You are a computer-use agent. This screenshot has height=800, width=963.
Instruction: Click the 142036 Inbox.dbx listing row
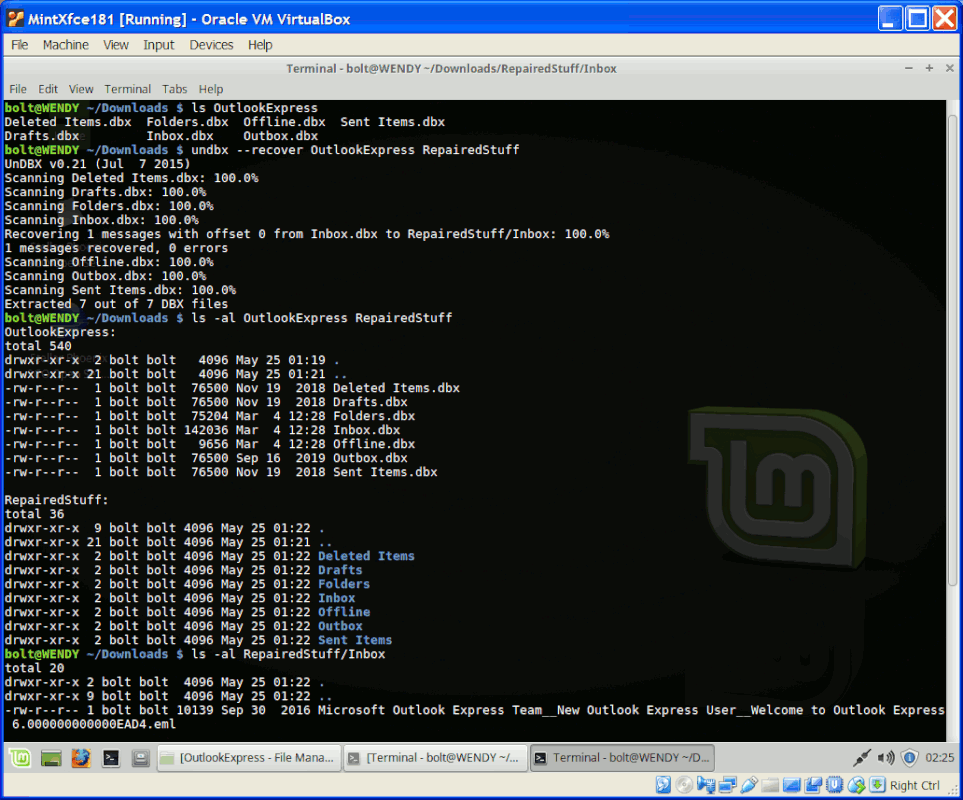pos(202,430)
